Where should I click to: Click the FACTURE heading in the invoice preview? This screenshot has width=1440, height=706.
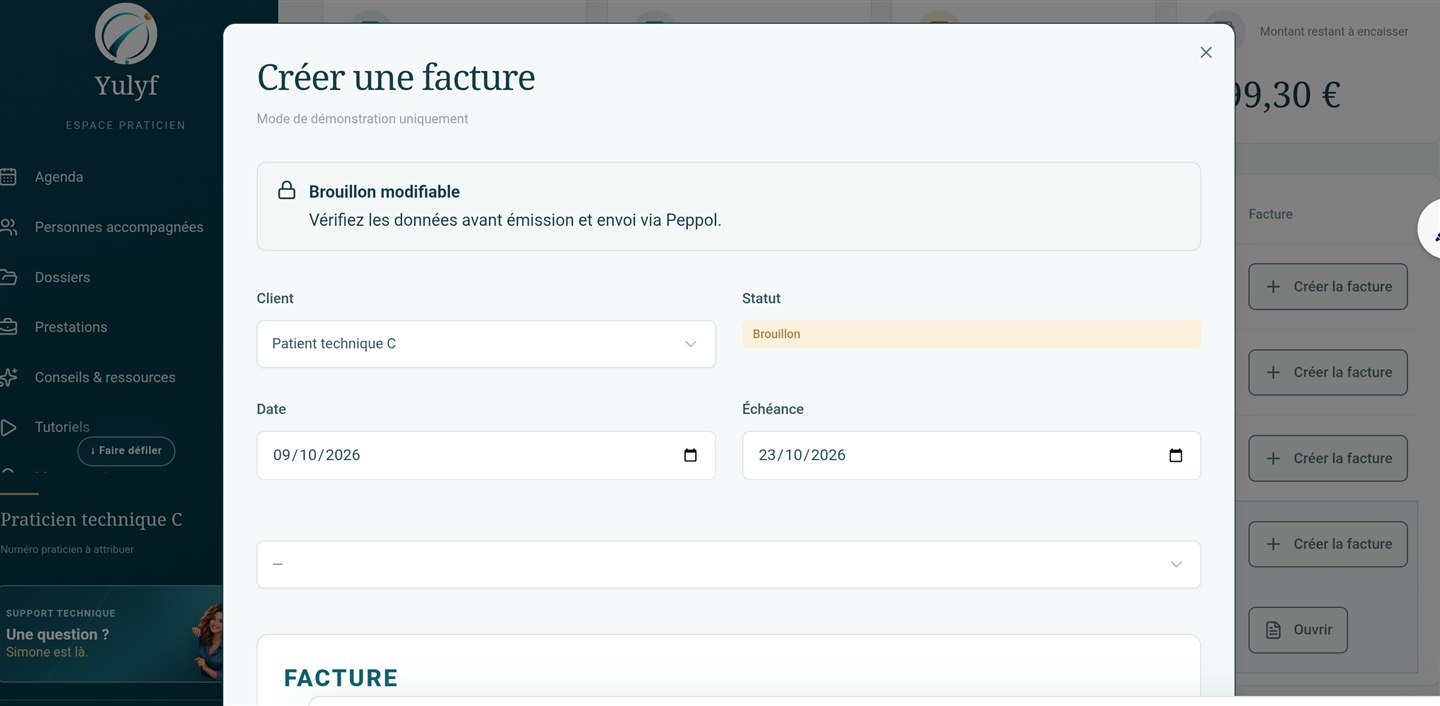tap(341, 678)
